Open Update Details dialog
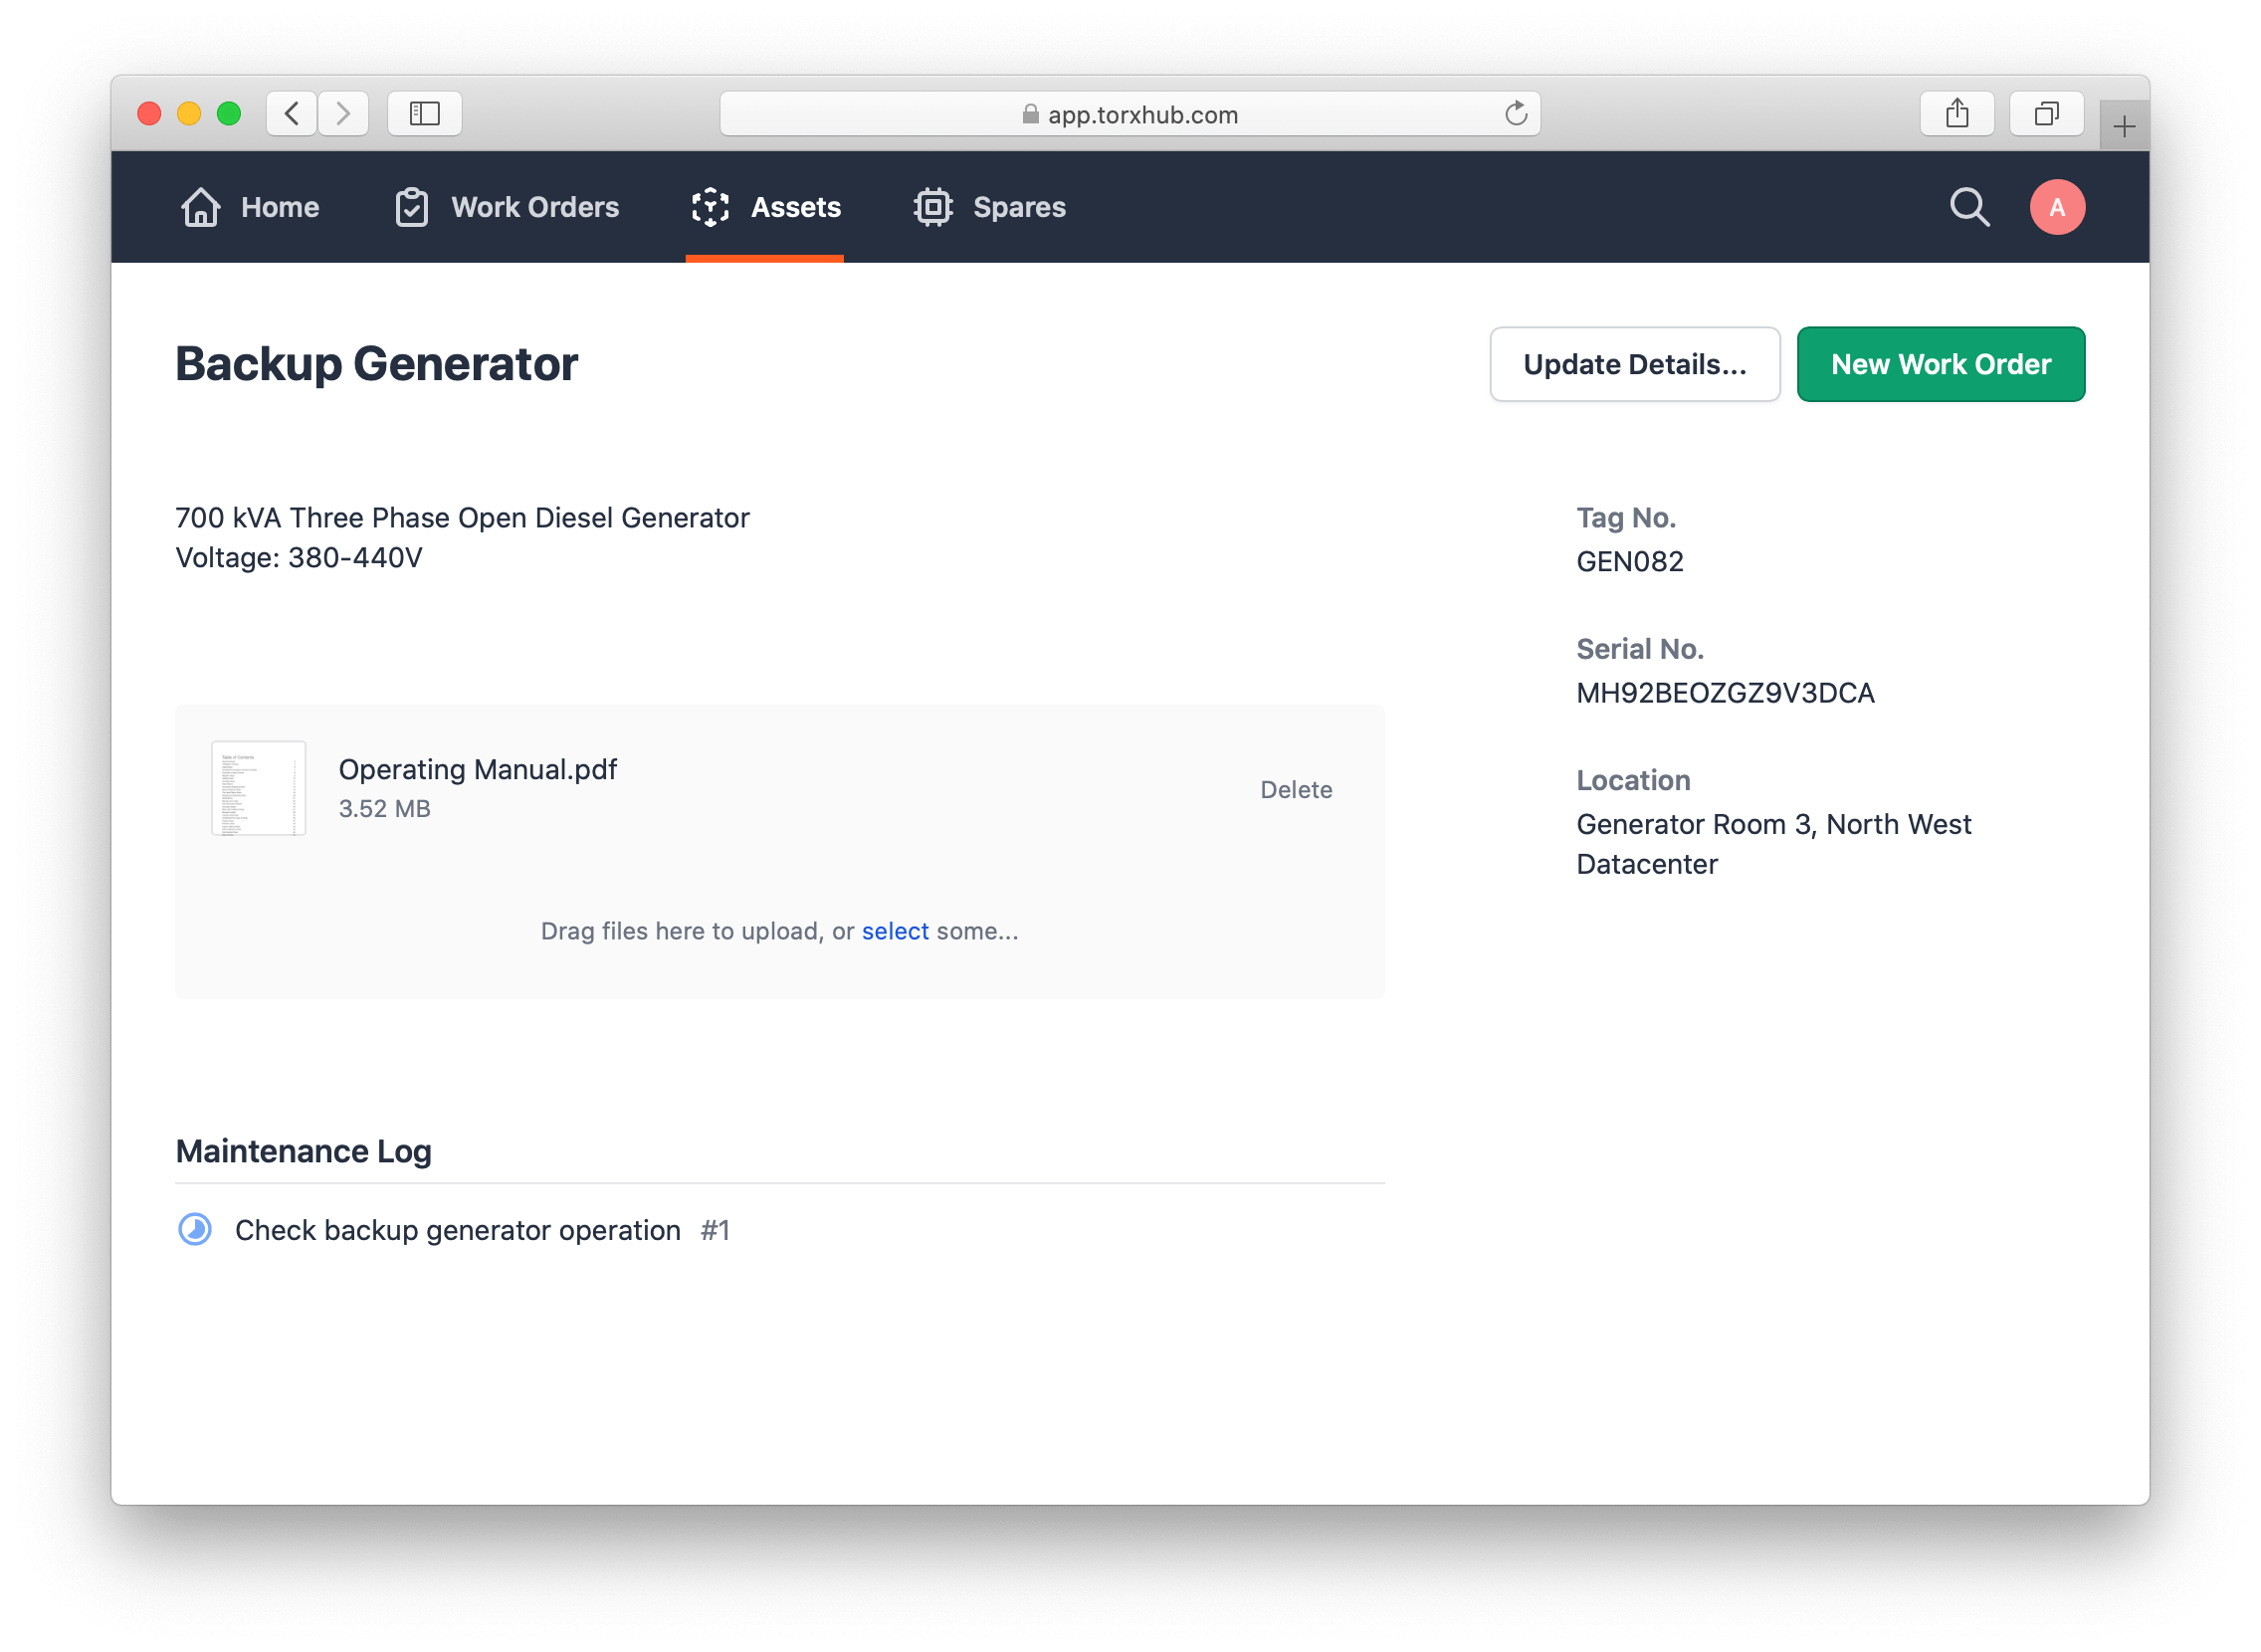The height and width of the screenshot is (1652, 2261). pyautogui.click(x=1634, y=364)
